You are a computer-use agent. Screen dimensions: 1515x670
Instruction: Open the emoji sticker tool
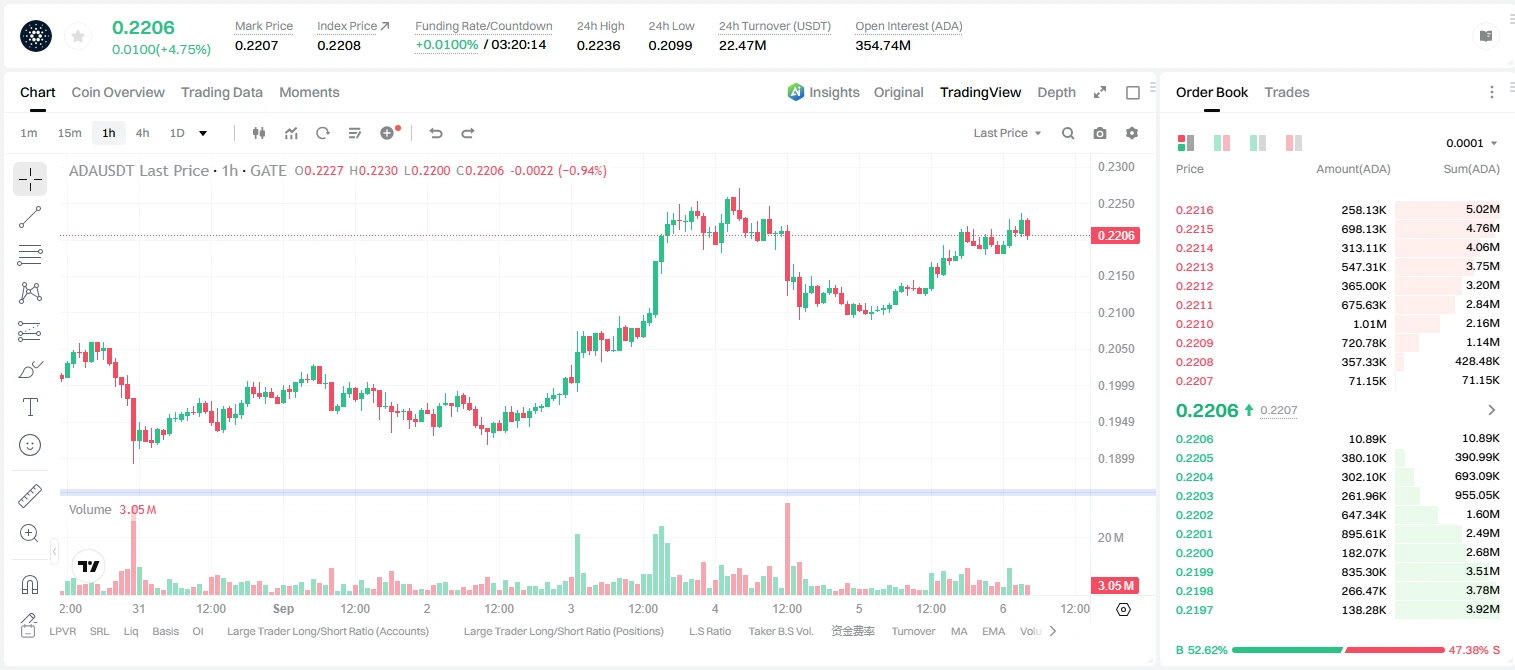[x=30, y=445]
